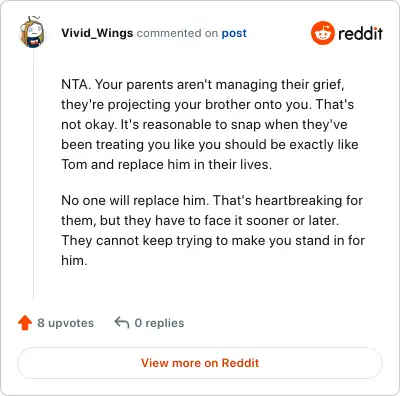Click the vertical thread line below avatar
Viewport: 400px width, 396px height.
(x=33, y=175)
